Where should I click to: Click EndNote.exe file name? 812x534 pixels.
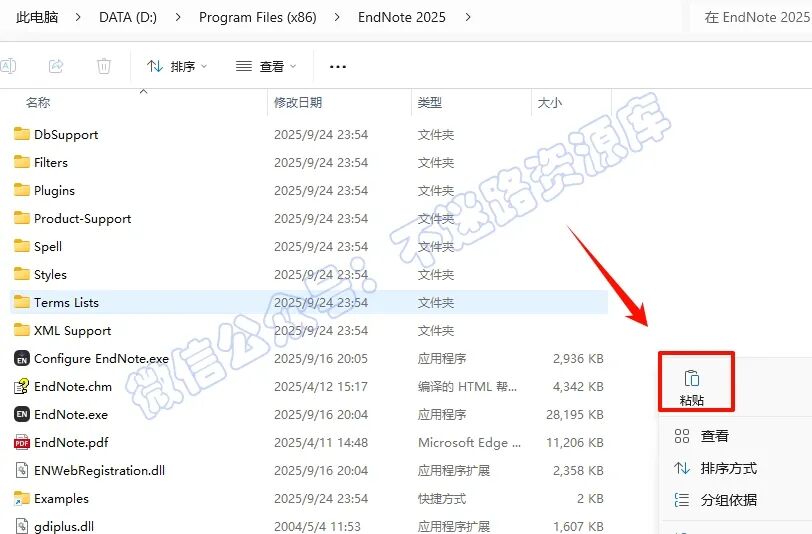(x=71, y=414)
